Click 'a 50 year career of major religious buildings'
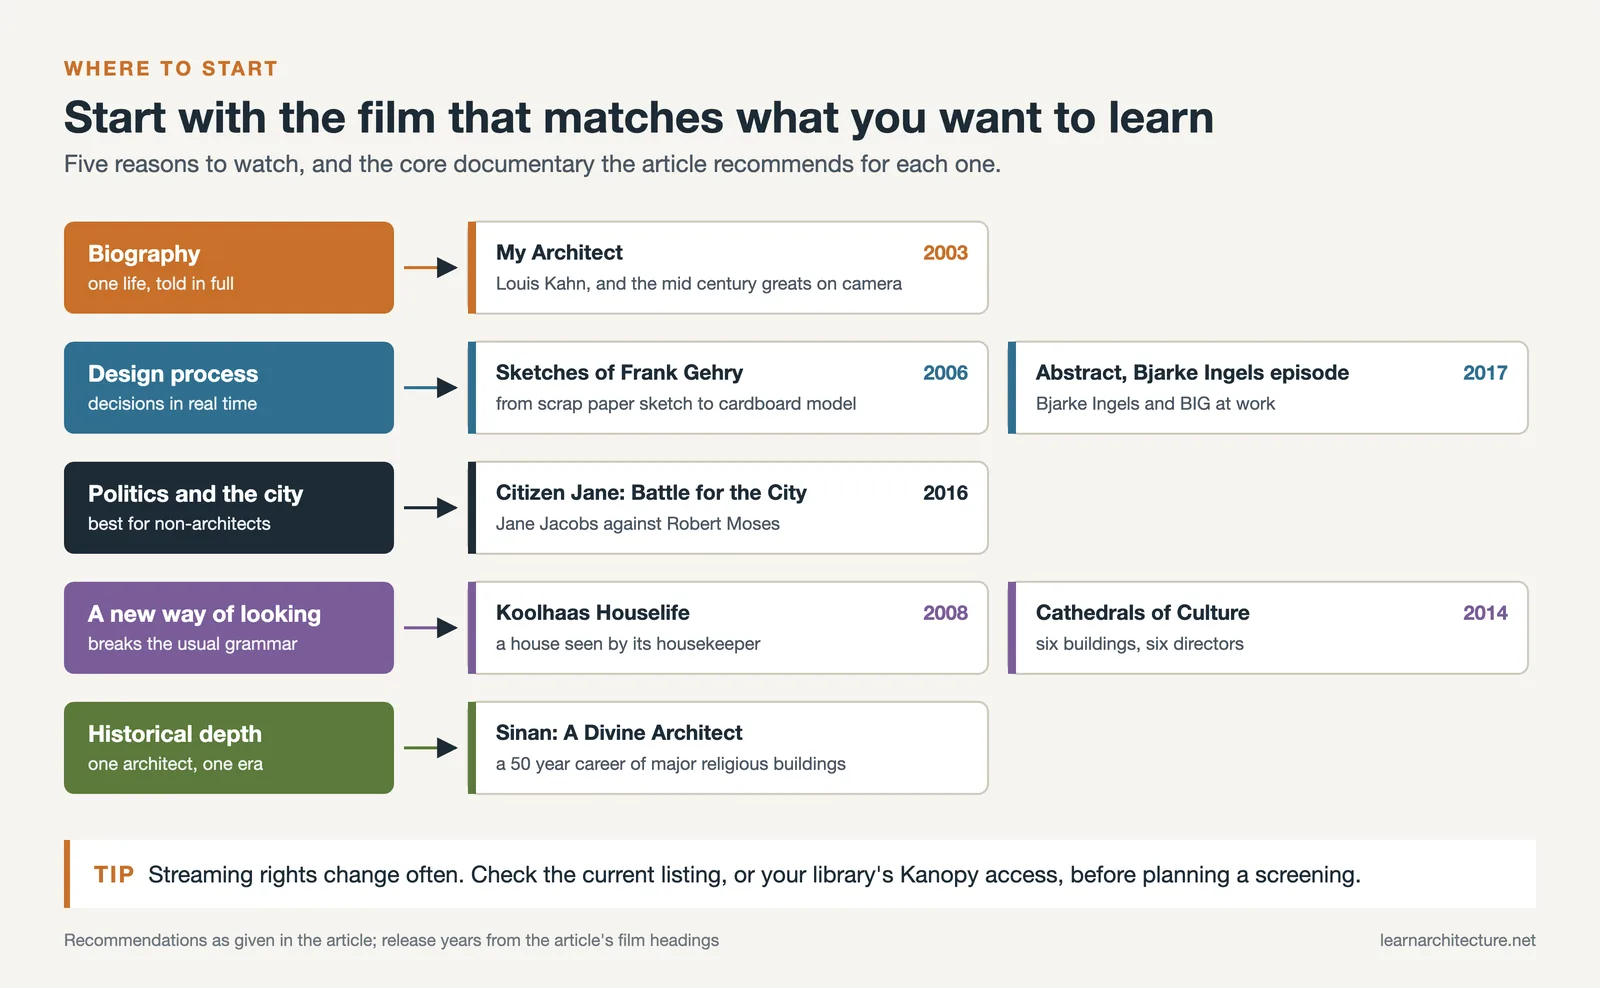 (x=671, y=764)
